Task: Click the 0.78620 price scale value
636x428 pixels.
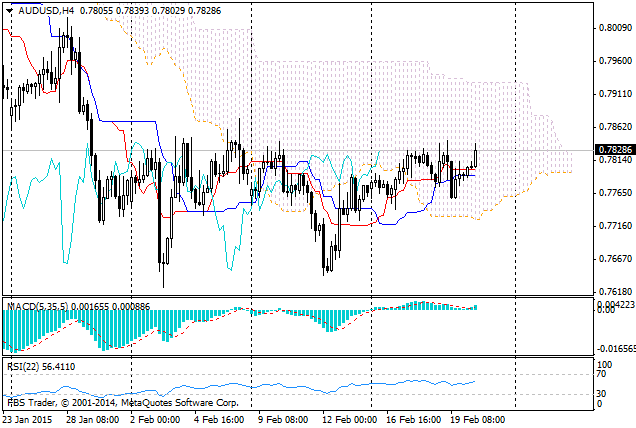Action: [615, 127]
